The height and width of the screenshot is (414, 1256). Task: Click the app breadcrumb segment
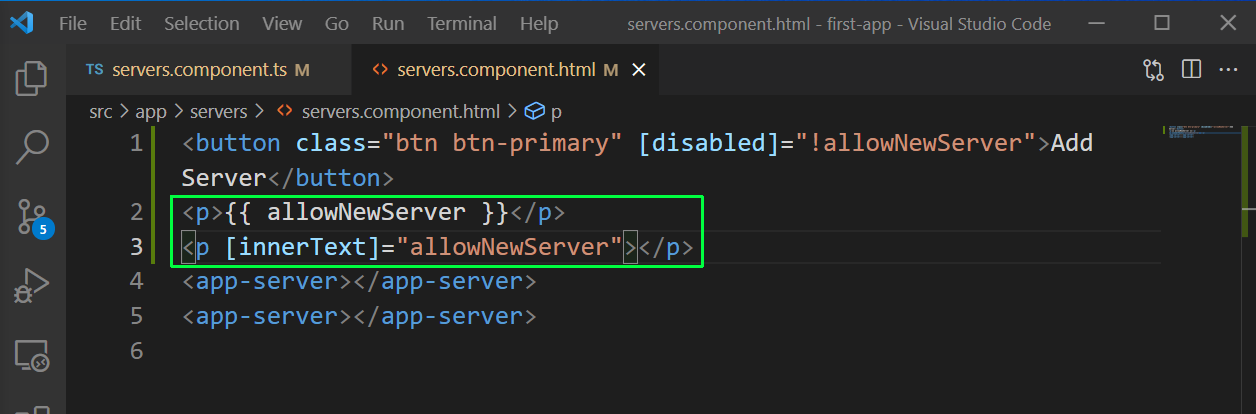151,111
